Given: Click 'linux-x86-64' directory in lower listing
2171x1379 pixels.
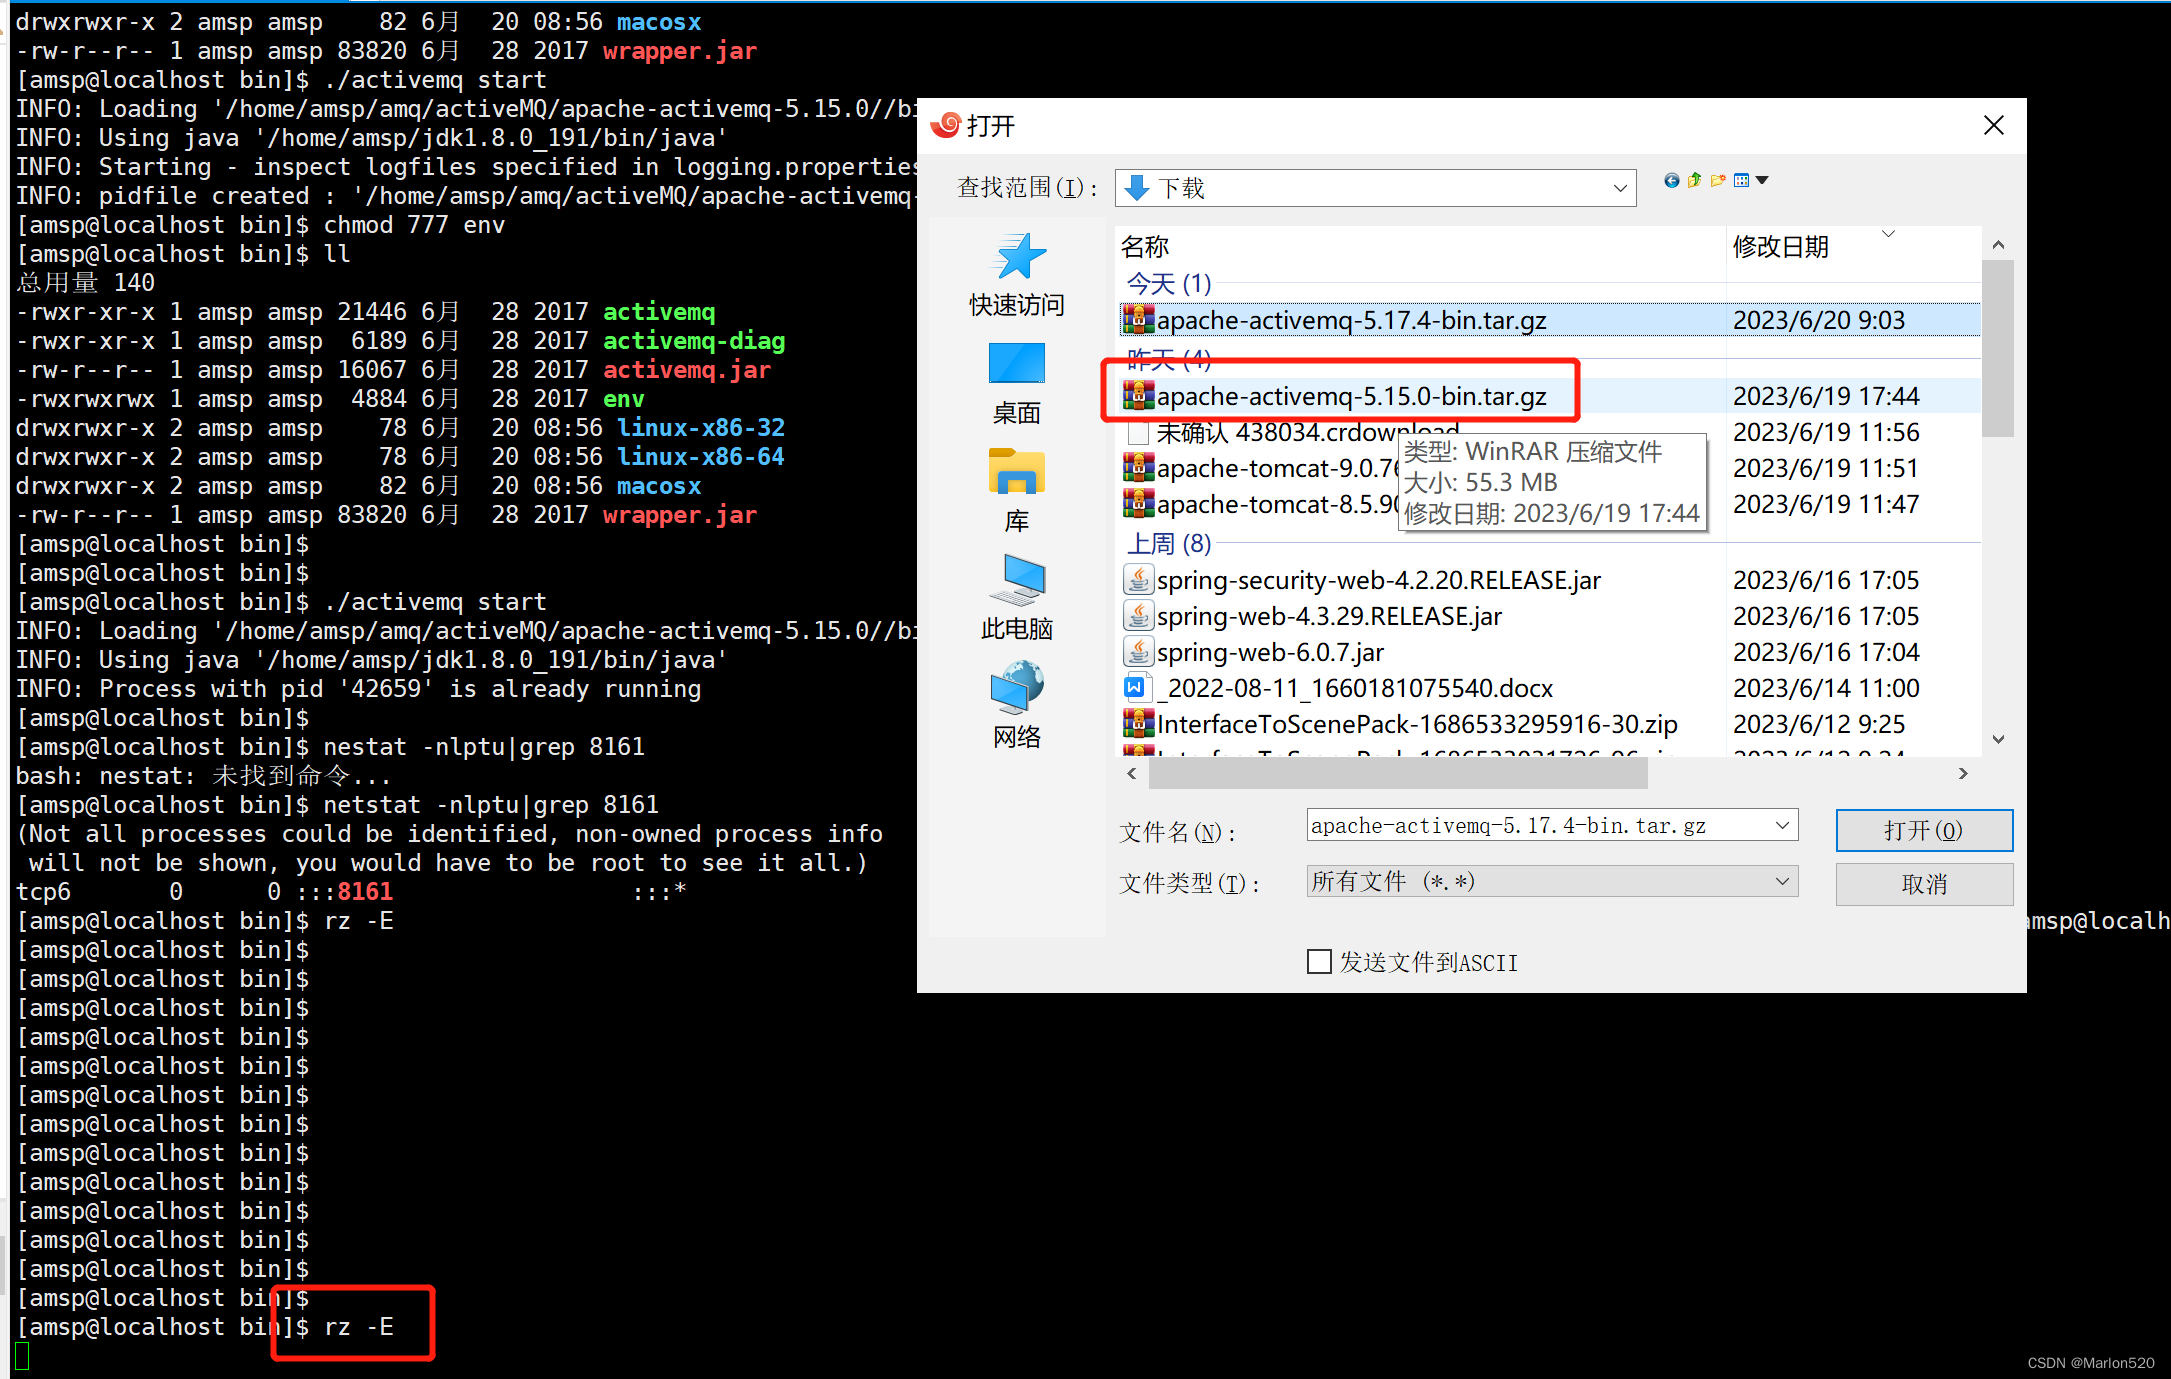Looking at the screenshot, I should 701,457.
